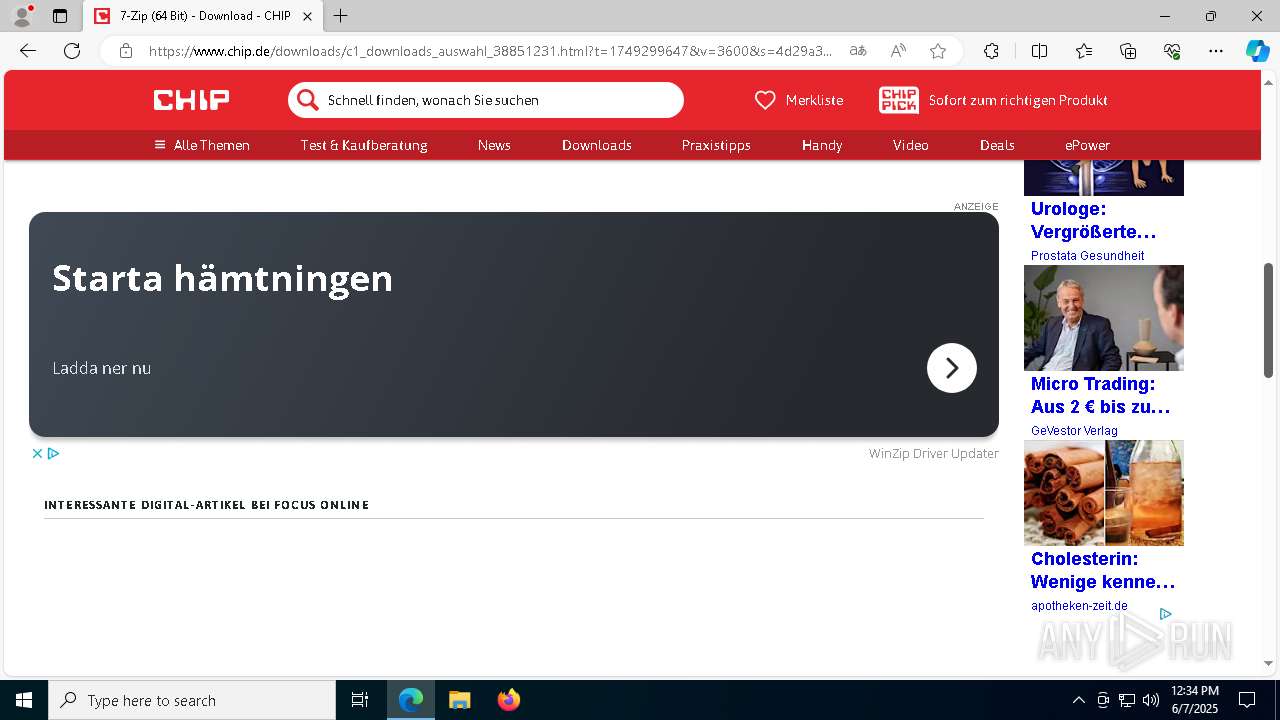Open Firefox from taskbar
This screenshot has width=1280, height=720.
click(508, 700)
